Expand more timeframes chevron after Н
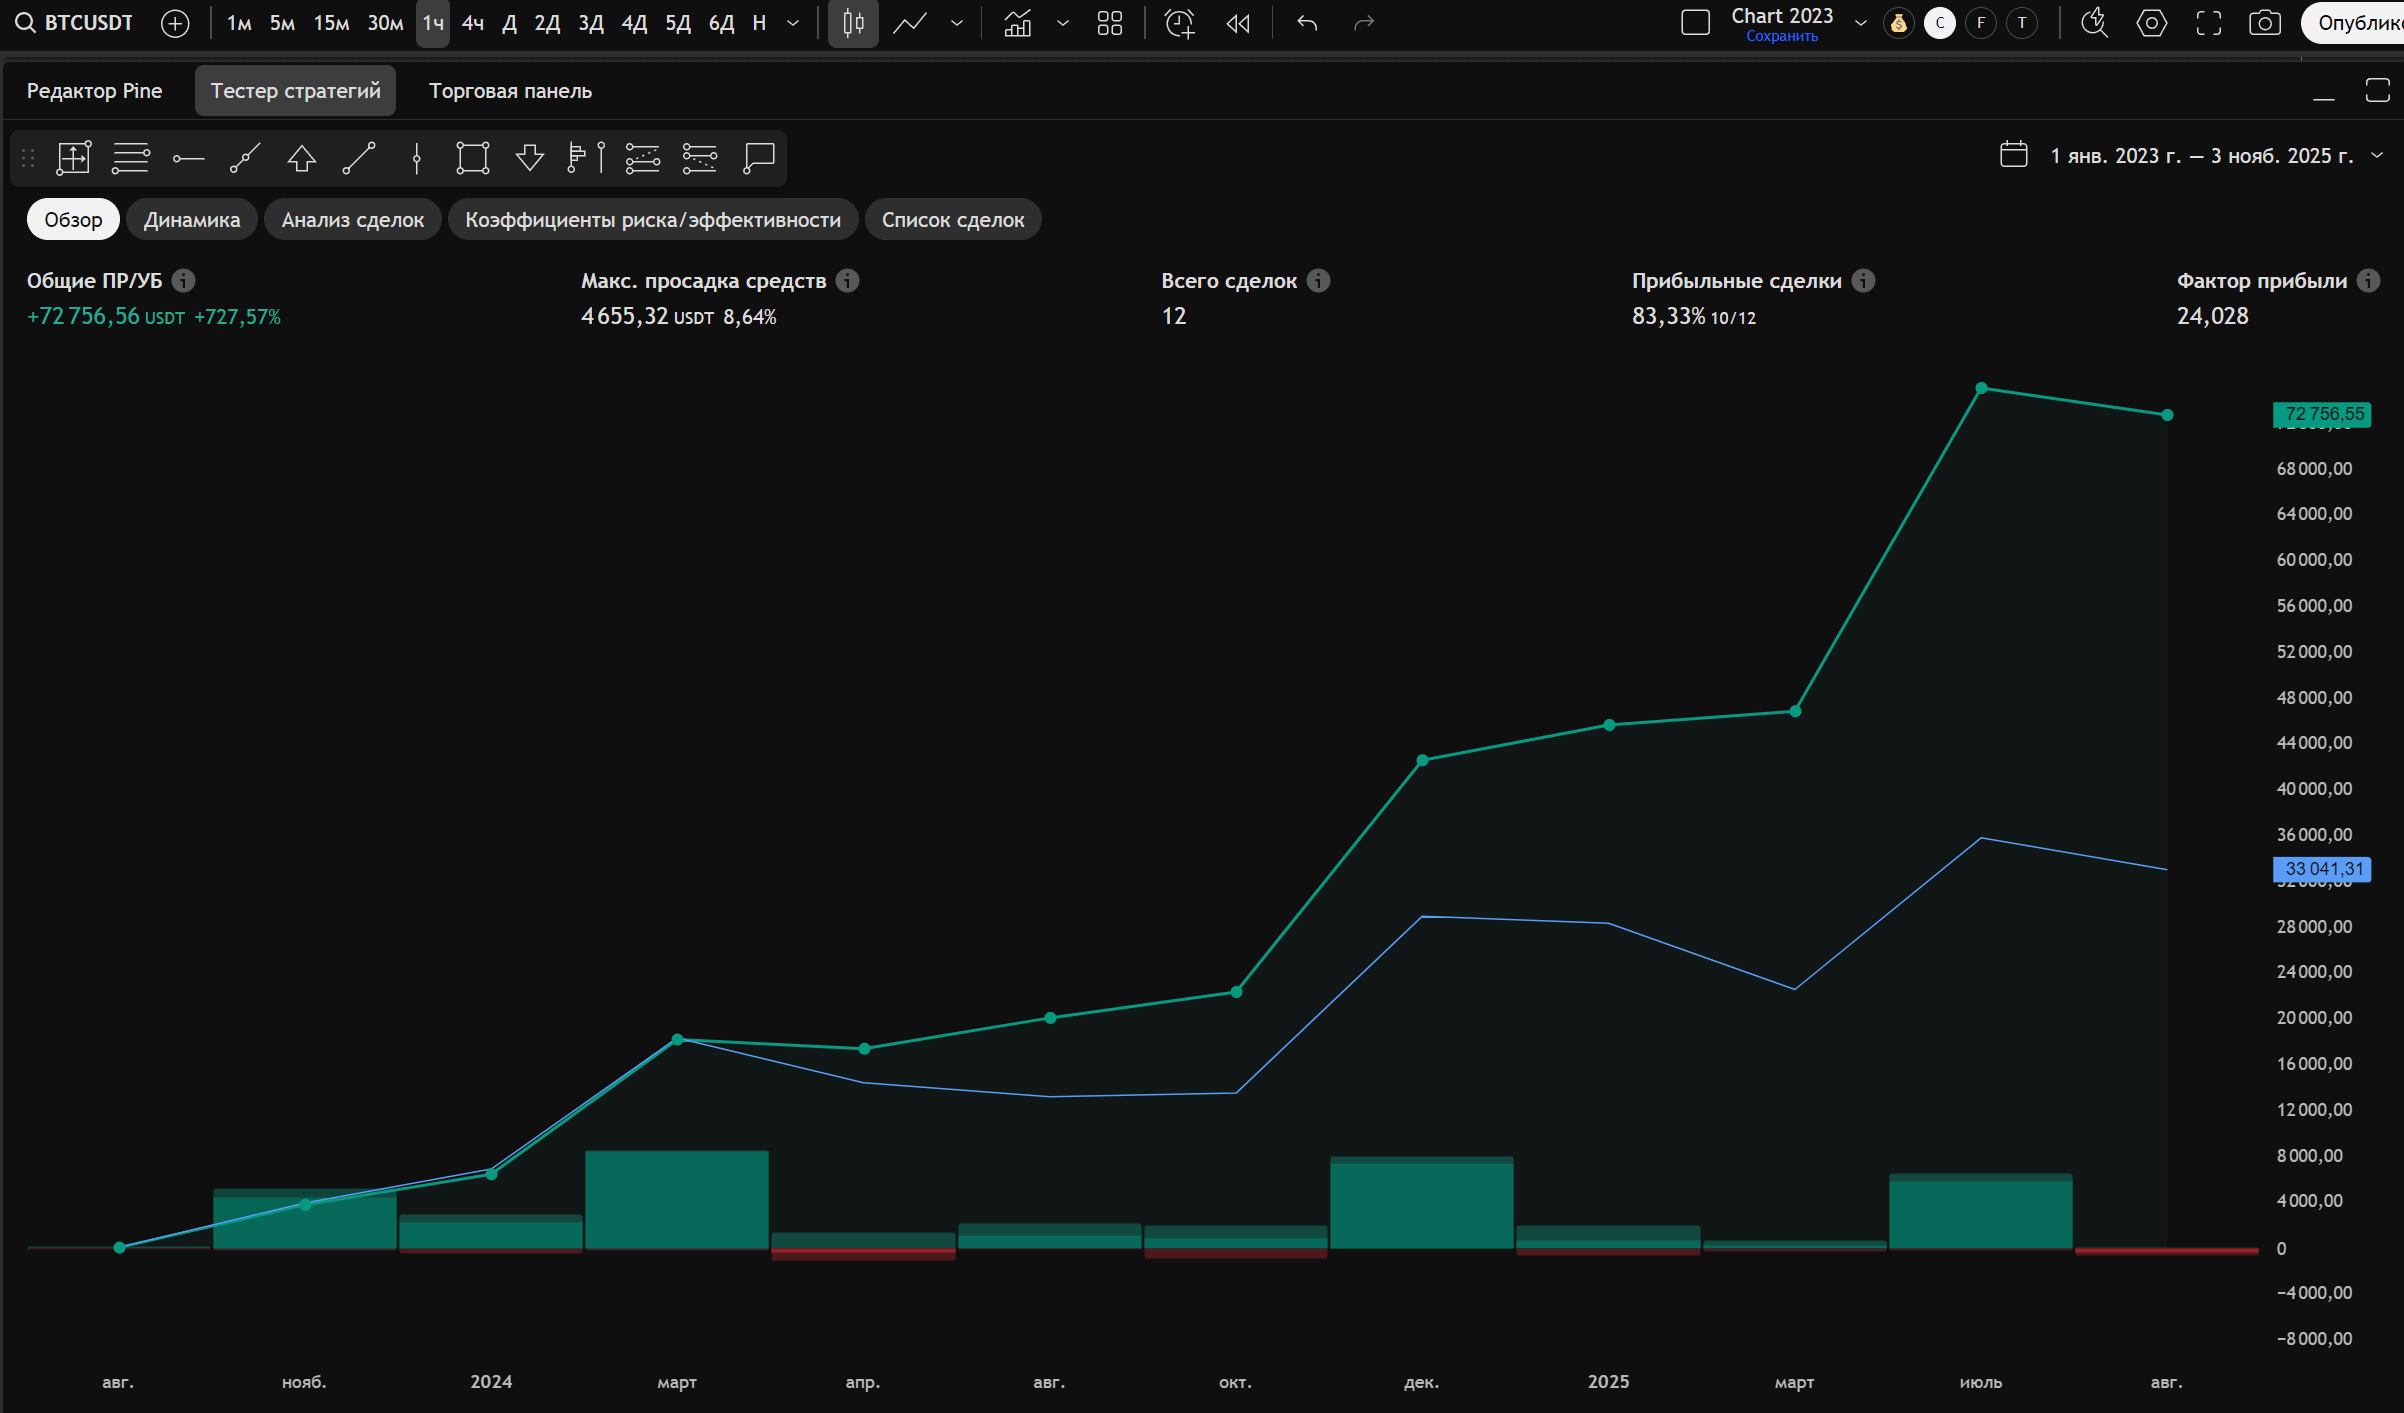The height and width of the screenshot is (1413, 2404). pyautogui.click(x=793, y=23)
